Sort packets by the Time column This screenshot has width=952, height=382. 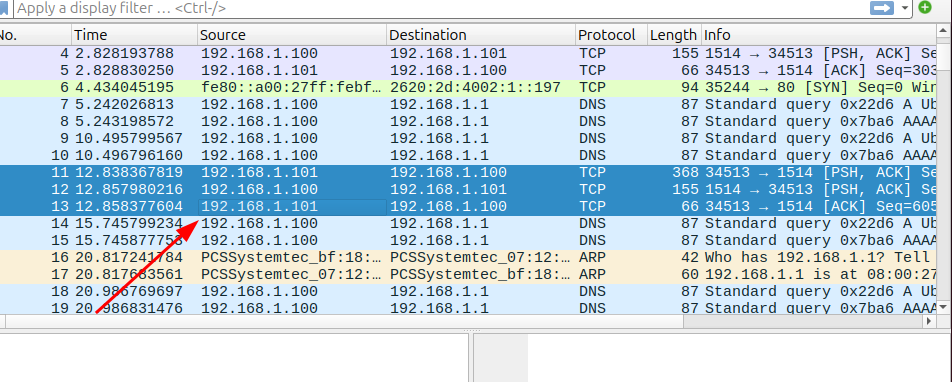pos(135,35)
